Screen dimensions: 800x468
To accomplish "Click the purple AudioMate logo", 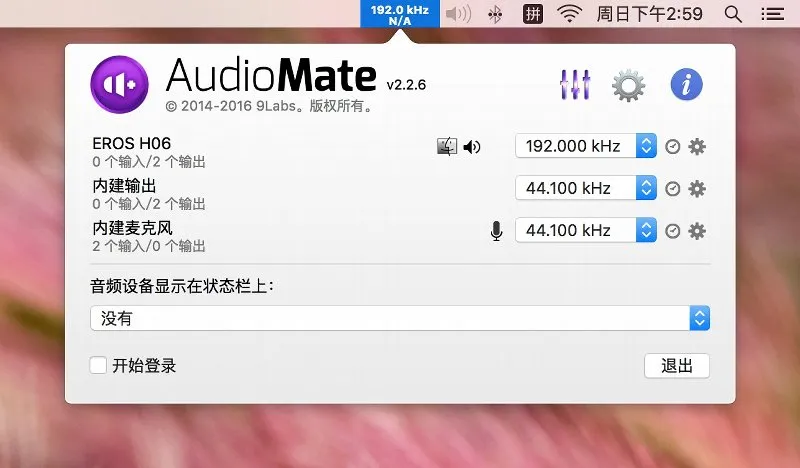I will (119, 84).
